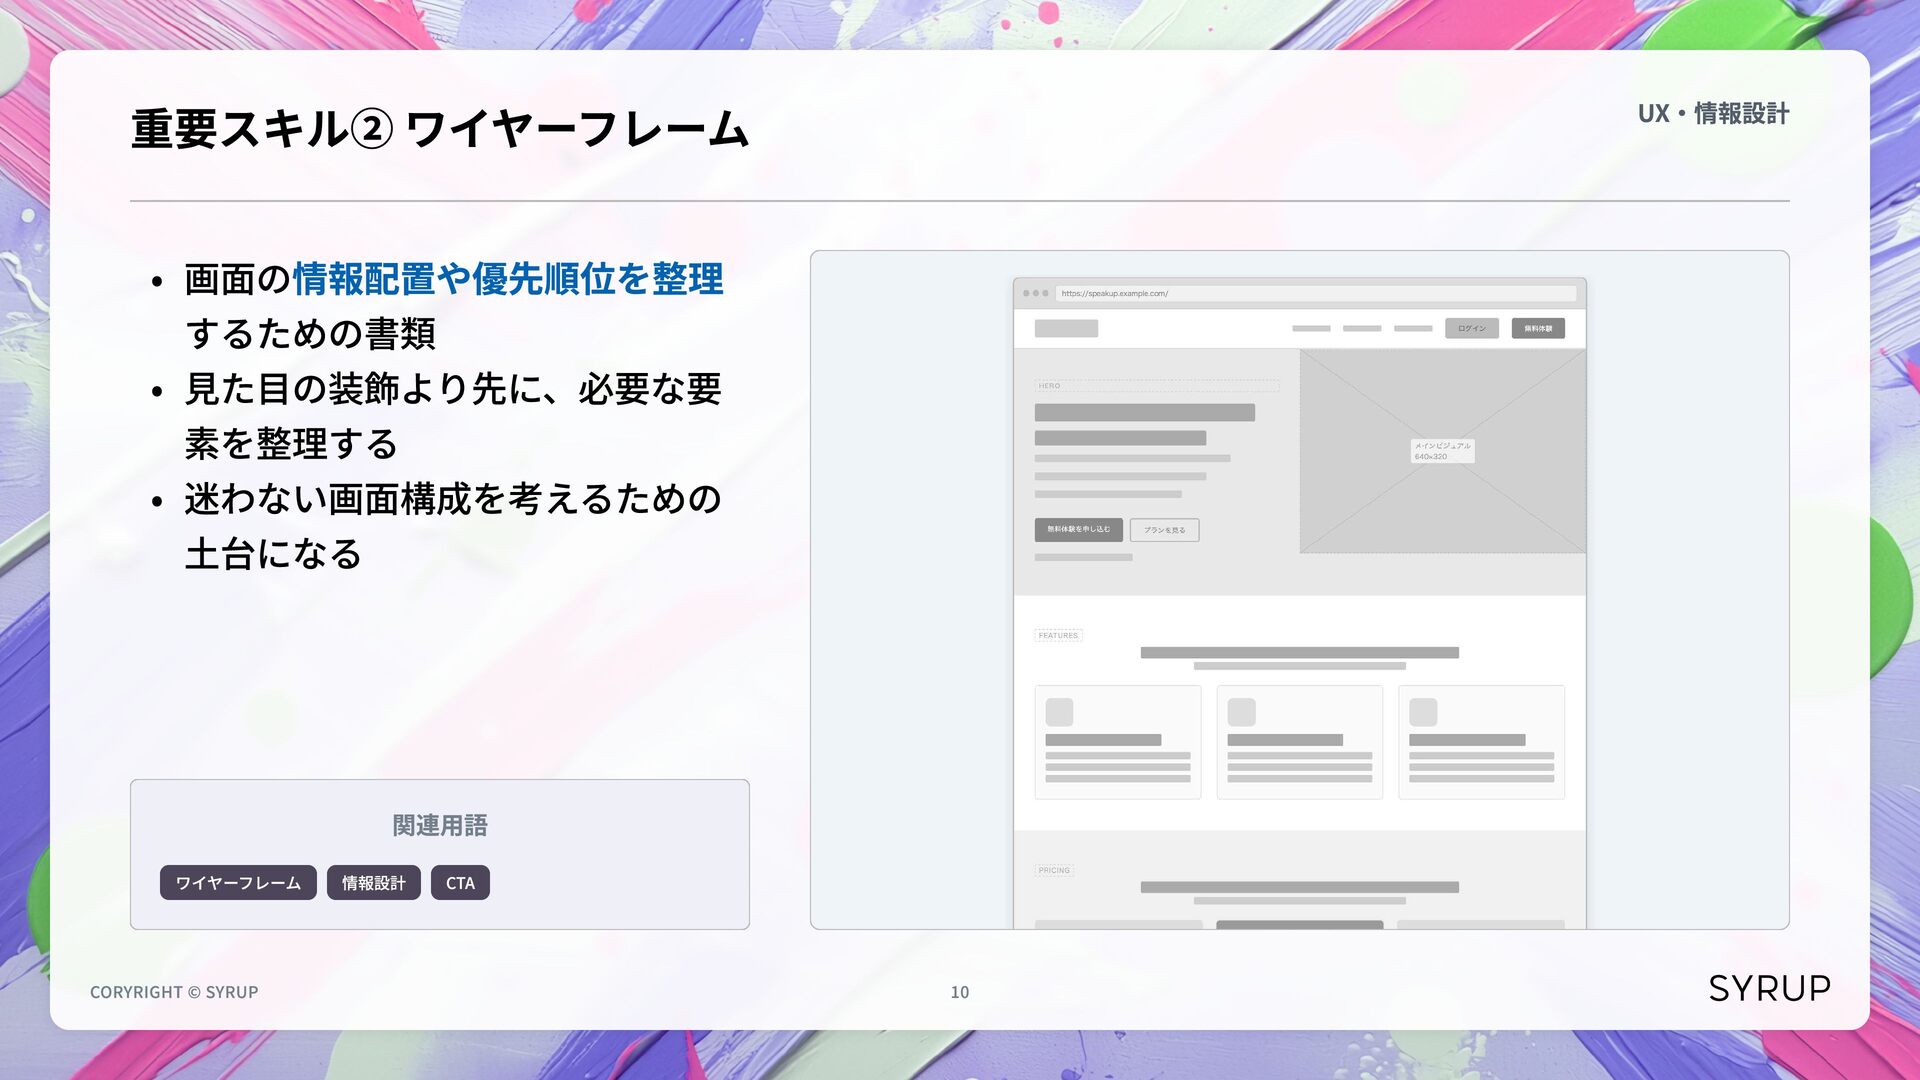This screenshot has width=1920, height=1080.
Task: Click the 関連用語 heading
Action: click(440, 825)
